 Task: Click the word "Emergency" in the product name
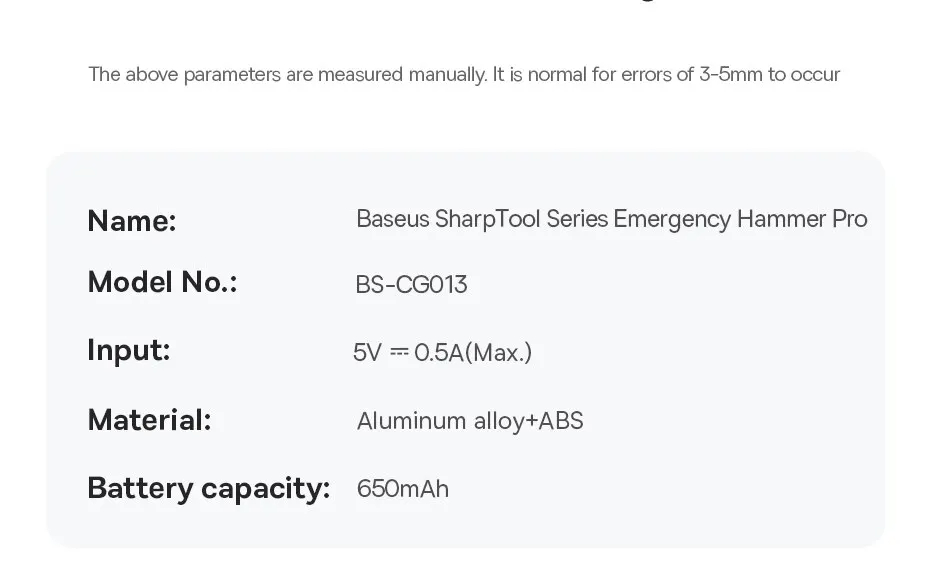point(672,219)
